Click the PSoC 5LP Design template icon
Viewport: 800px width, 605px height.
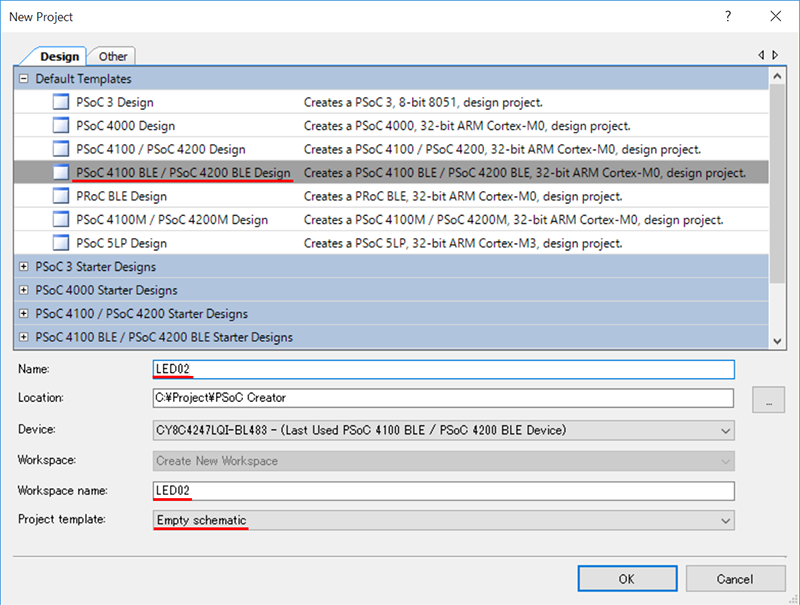[61, 243]
